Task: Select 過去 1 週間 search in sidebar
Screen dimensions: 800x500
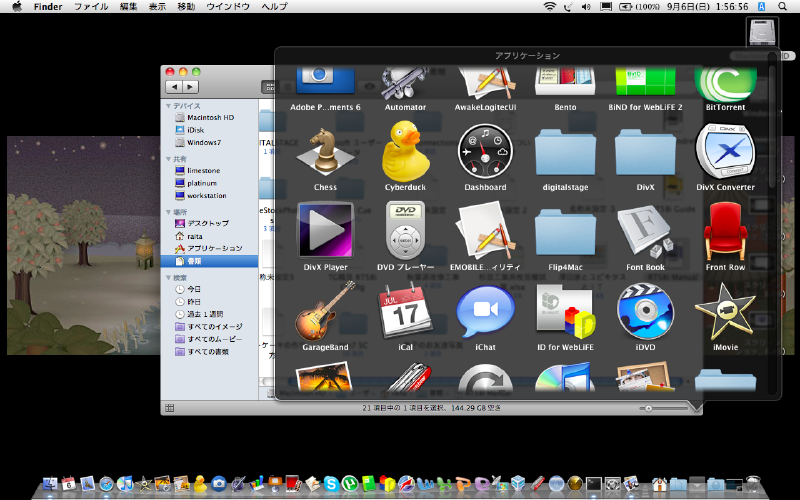Action: point(209,314)
